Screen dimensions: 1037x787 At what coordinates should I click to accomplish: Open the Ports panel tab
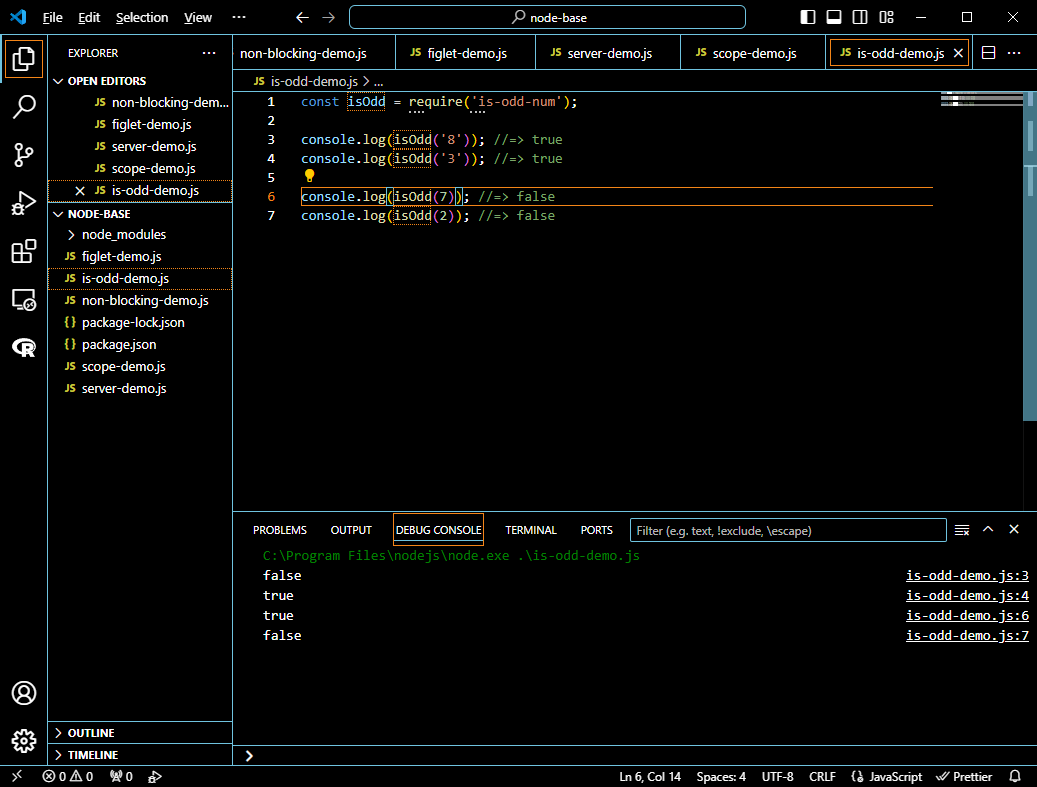(x=597, y=530)
